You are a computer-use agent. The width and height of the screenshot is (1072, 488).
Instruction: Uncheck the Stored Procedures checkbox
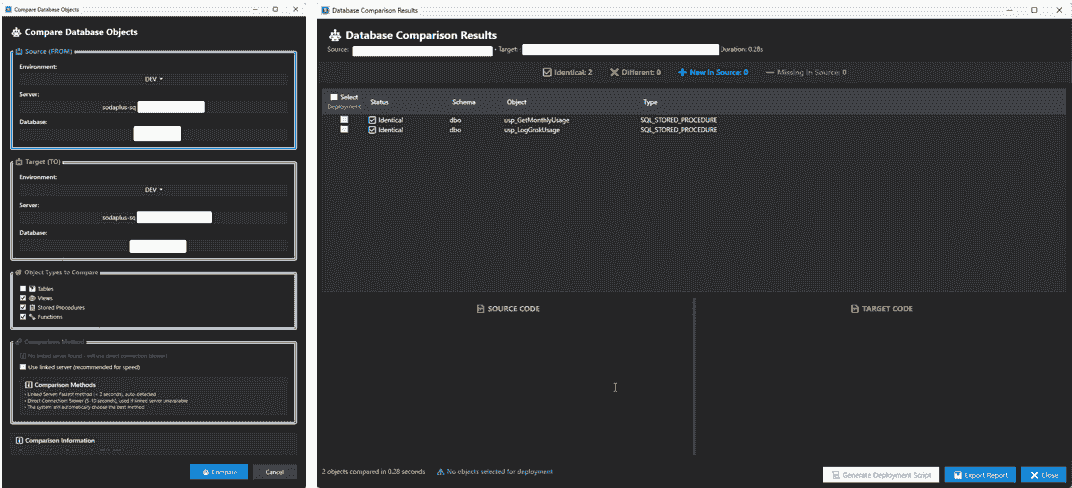23,307
